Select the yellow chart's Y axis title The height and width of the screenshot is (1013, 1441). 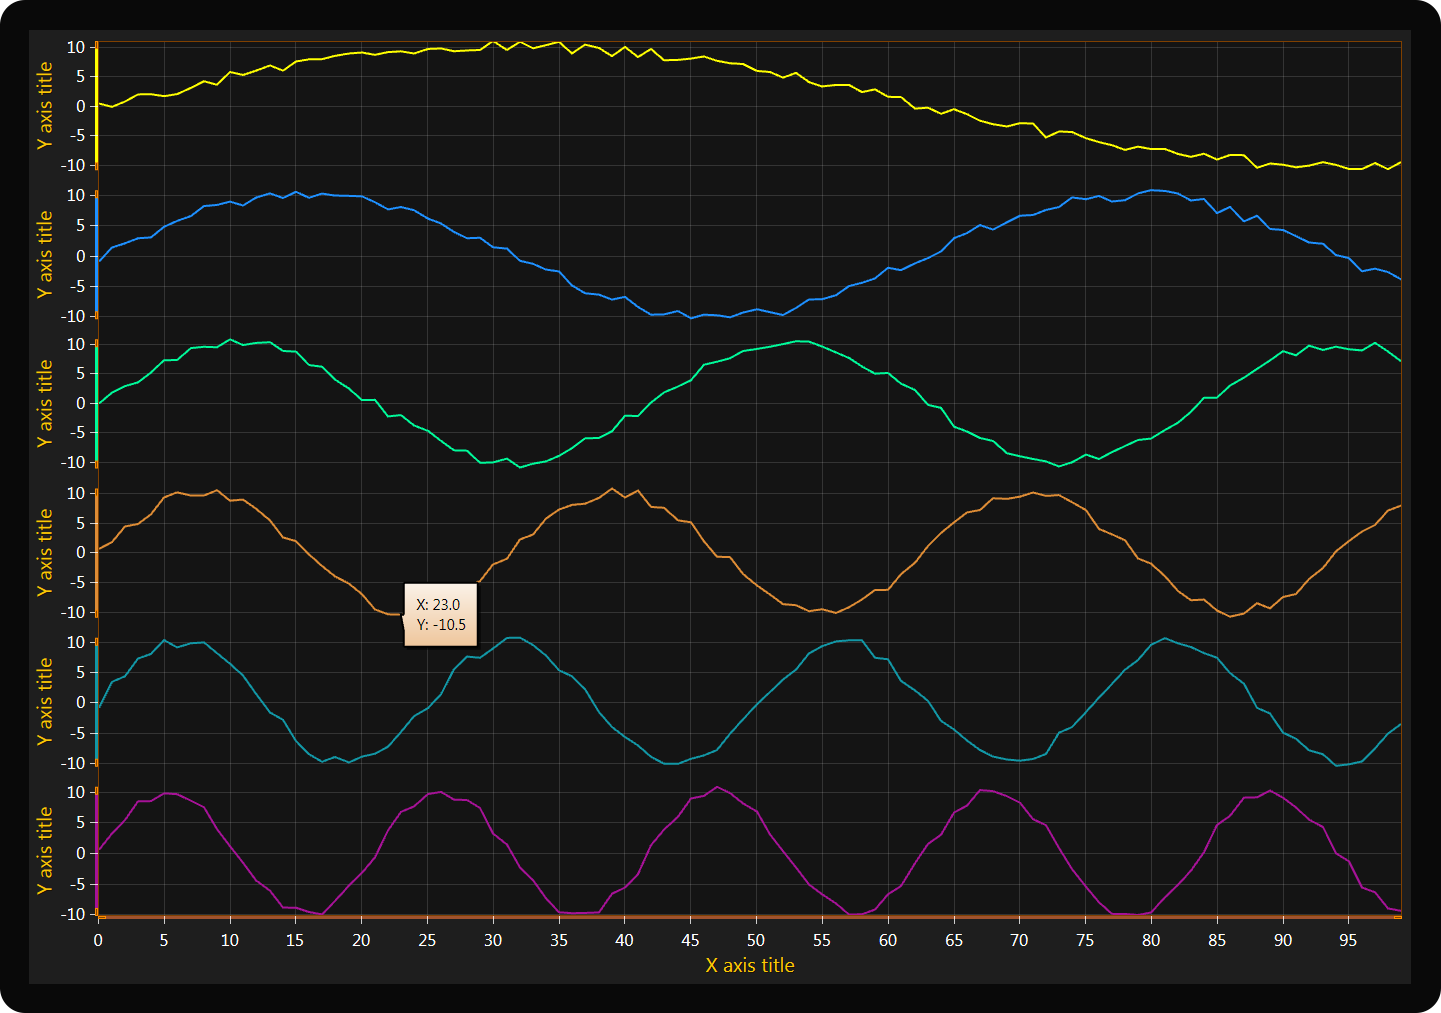click(45, 106)
